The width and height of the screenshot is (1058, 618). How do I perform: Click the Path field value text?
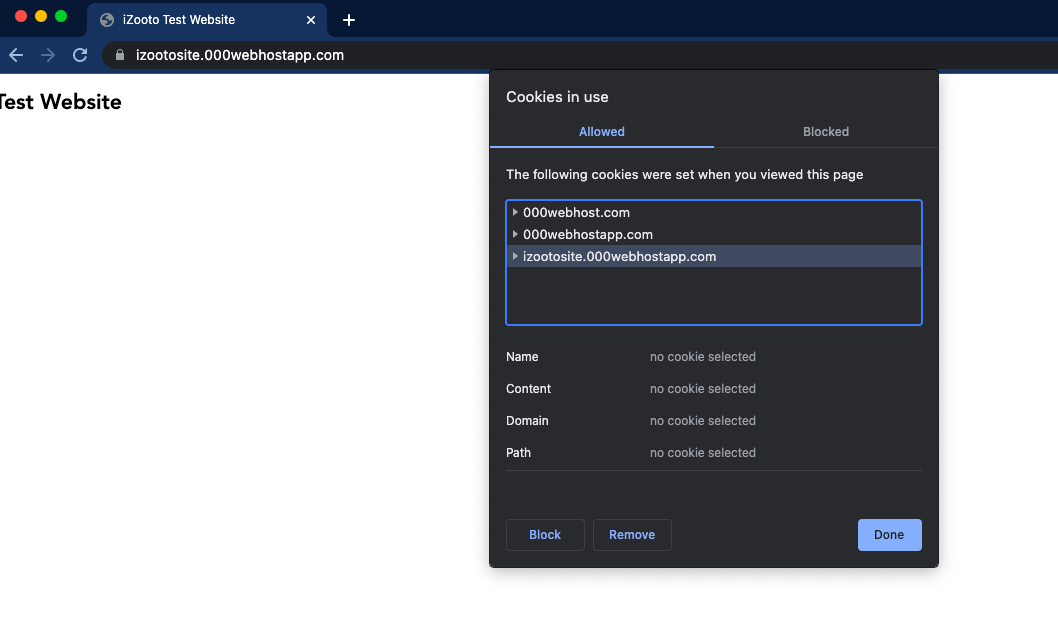[702, 453]
